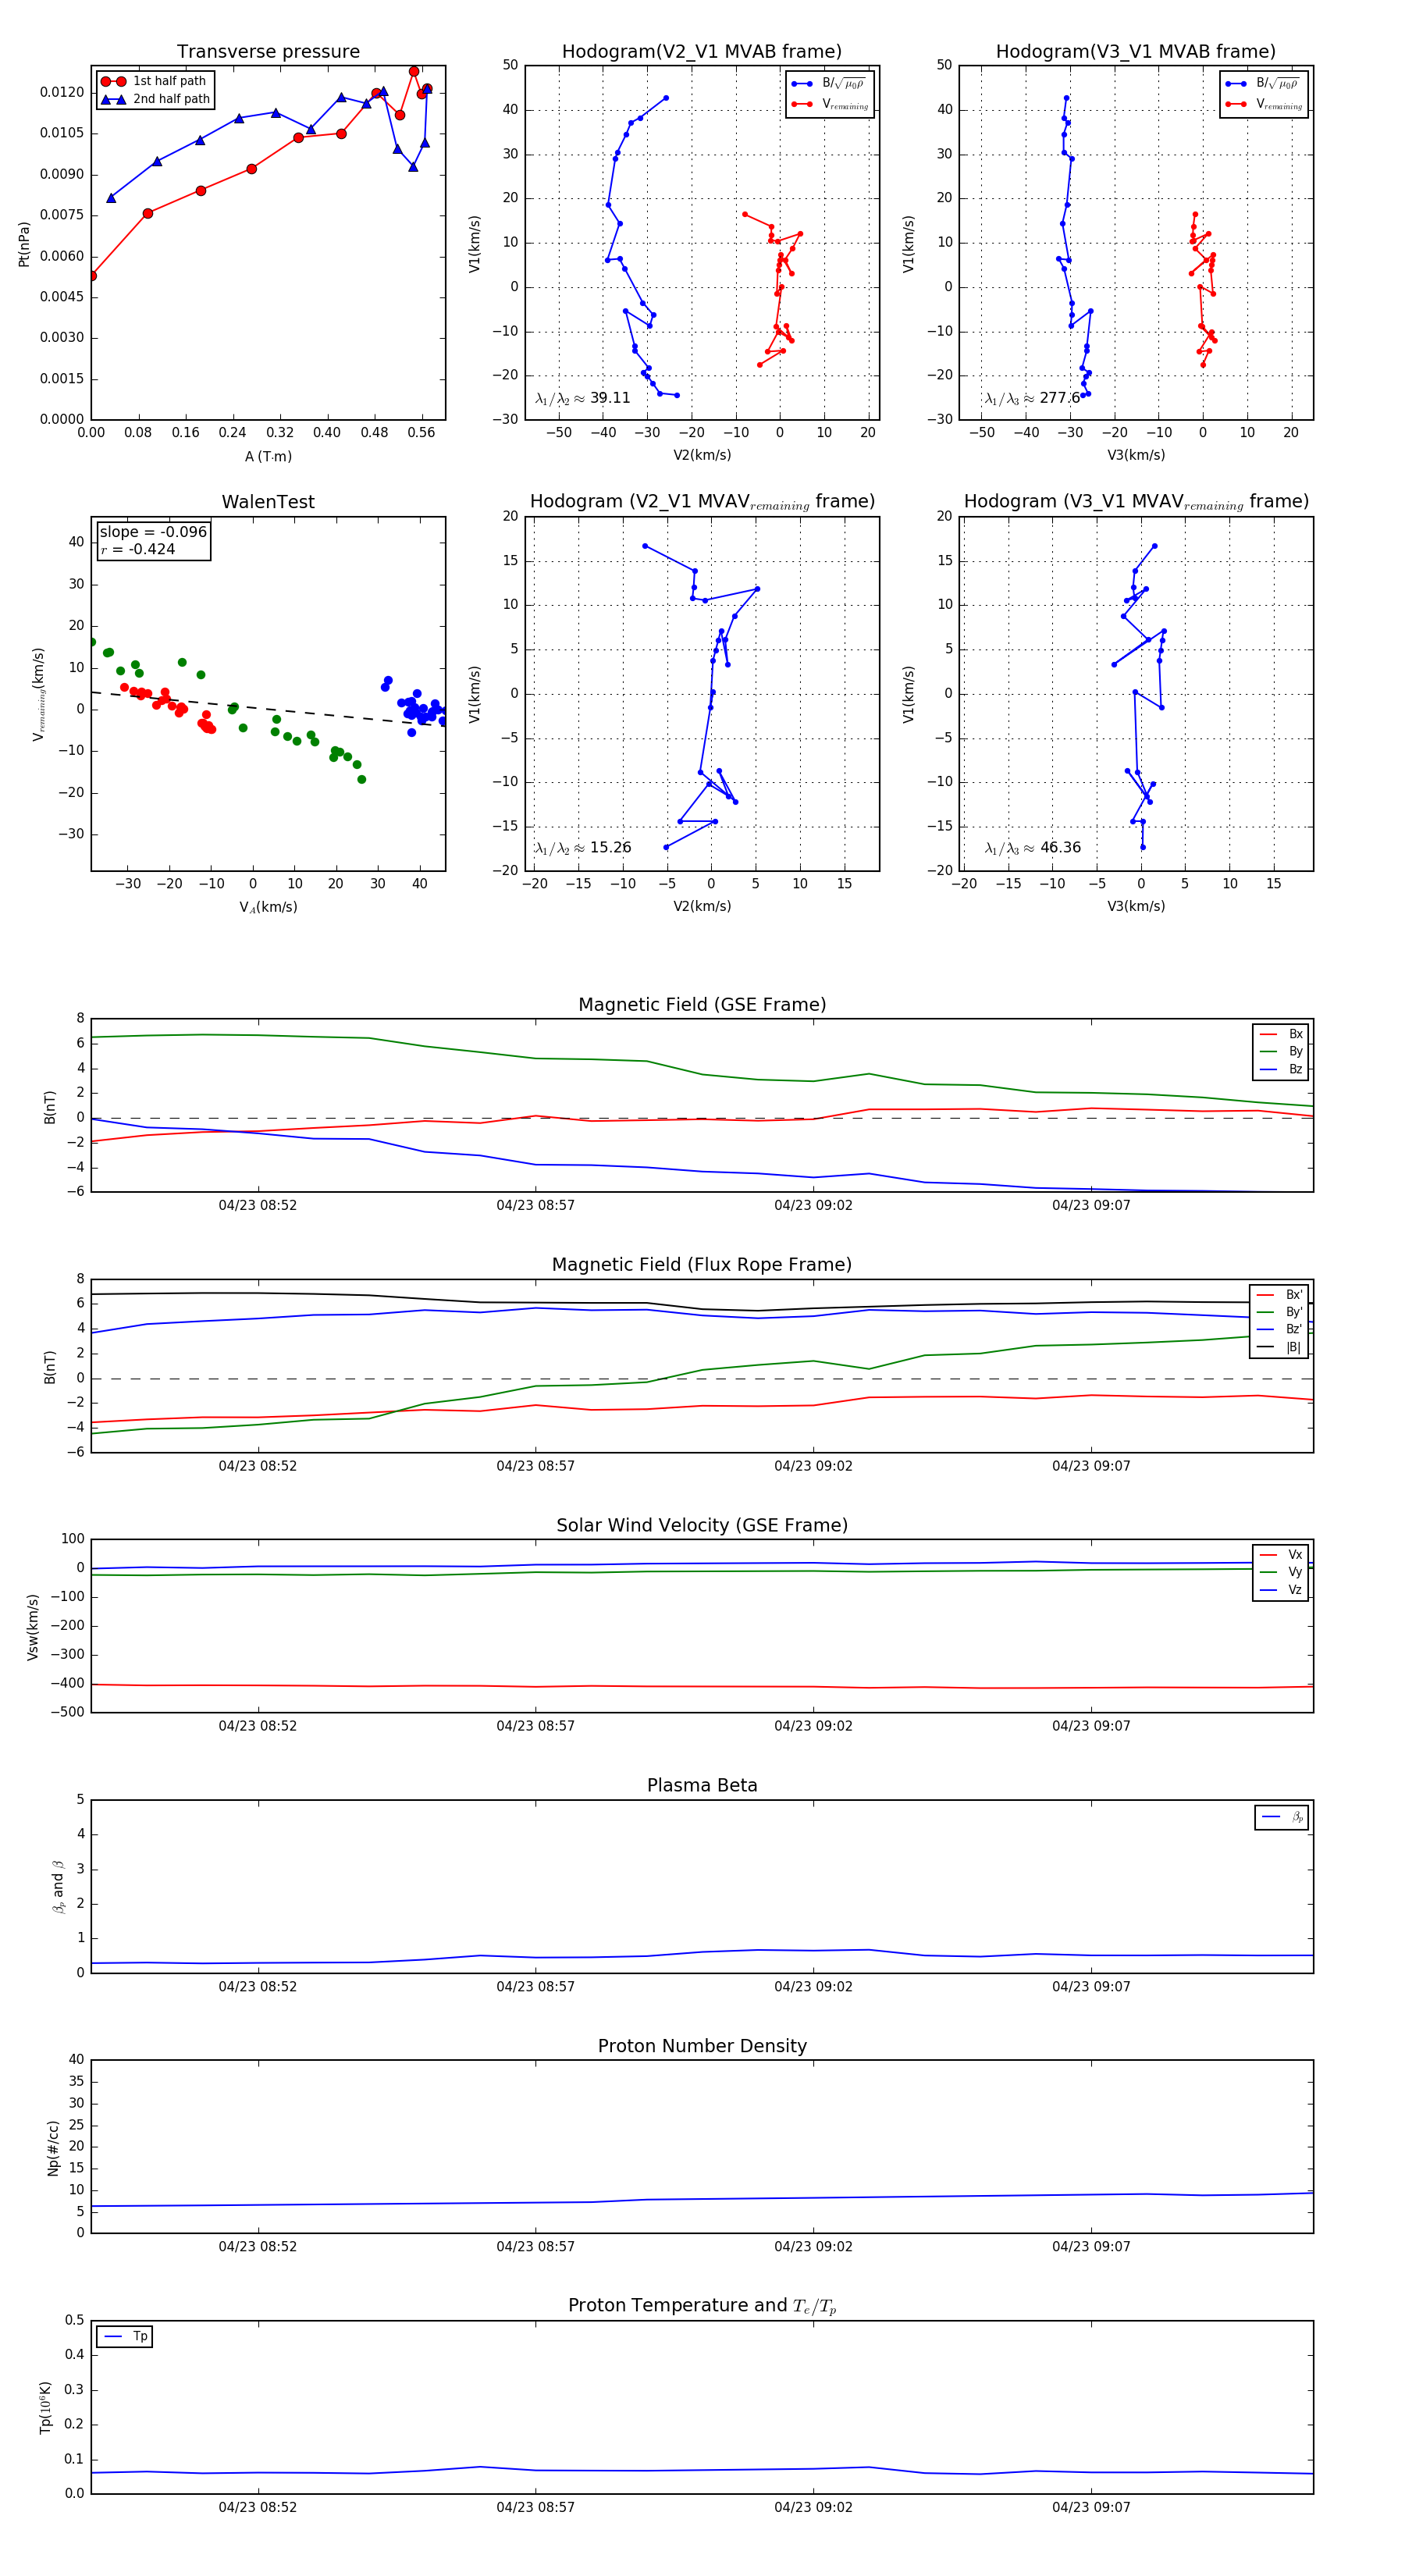This screenshot has height=2576, width=1405.
Task: Click the 'Transverse pressure' plot title
Action: (268, 52)
